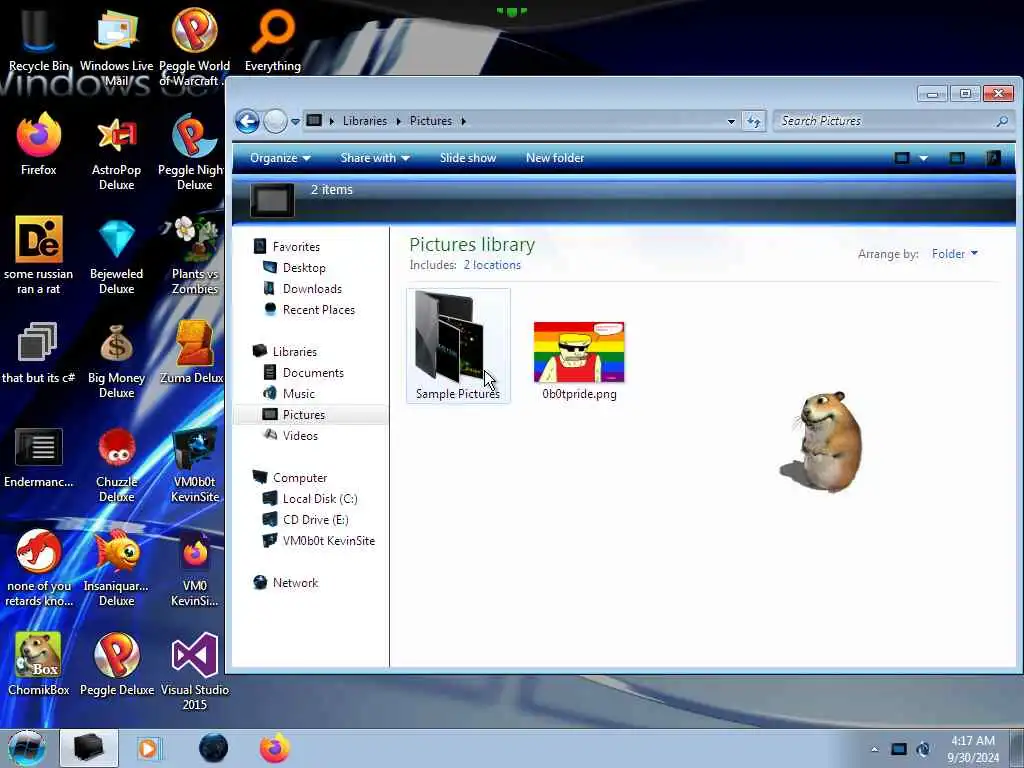Click the Windows Start orb
Screen dimensions: 1024x768
27,748
